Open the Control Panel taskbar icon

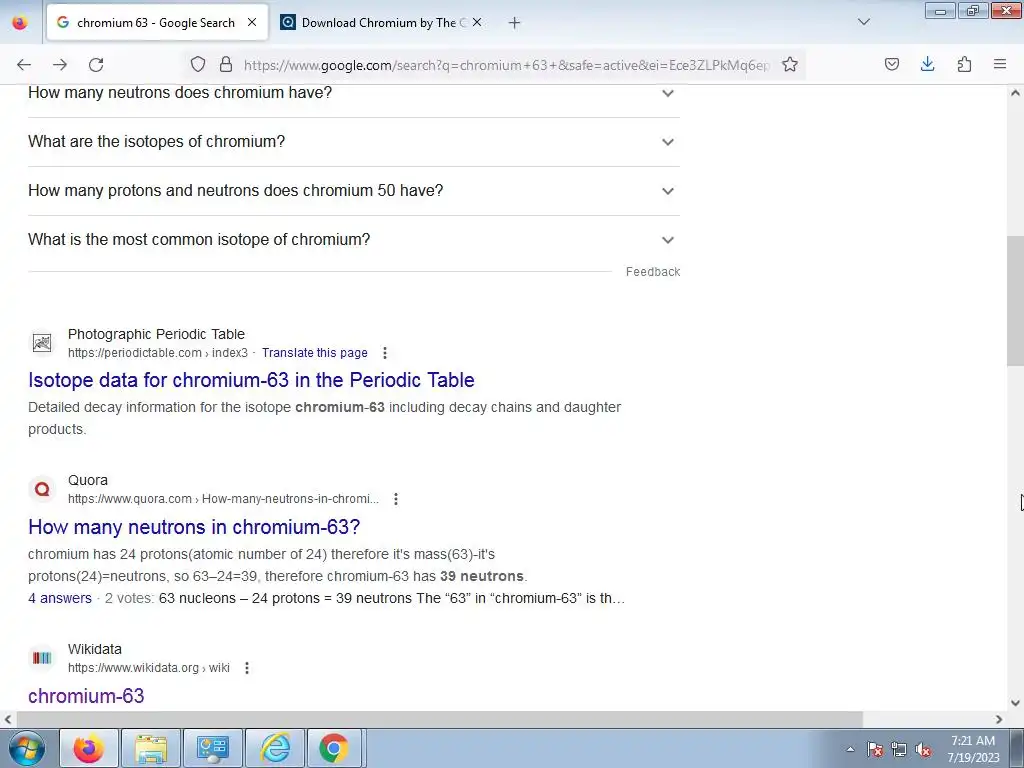213,748
